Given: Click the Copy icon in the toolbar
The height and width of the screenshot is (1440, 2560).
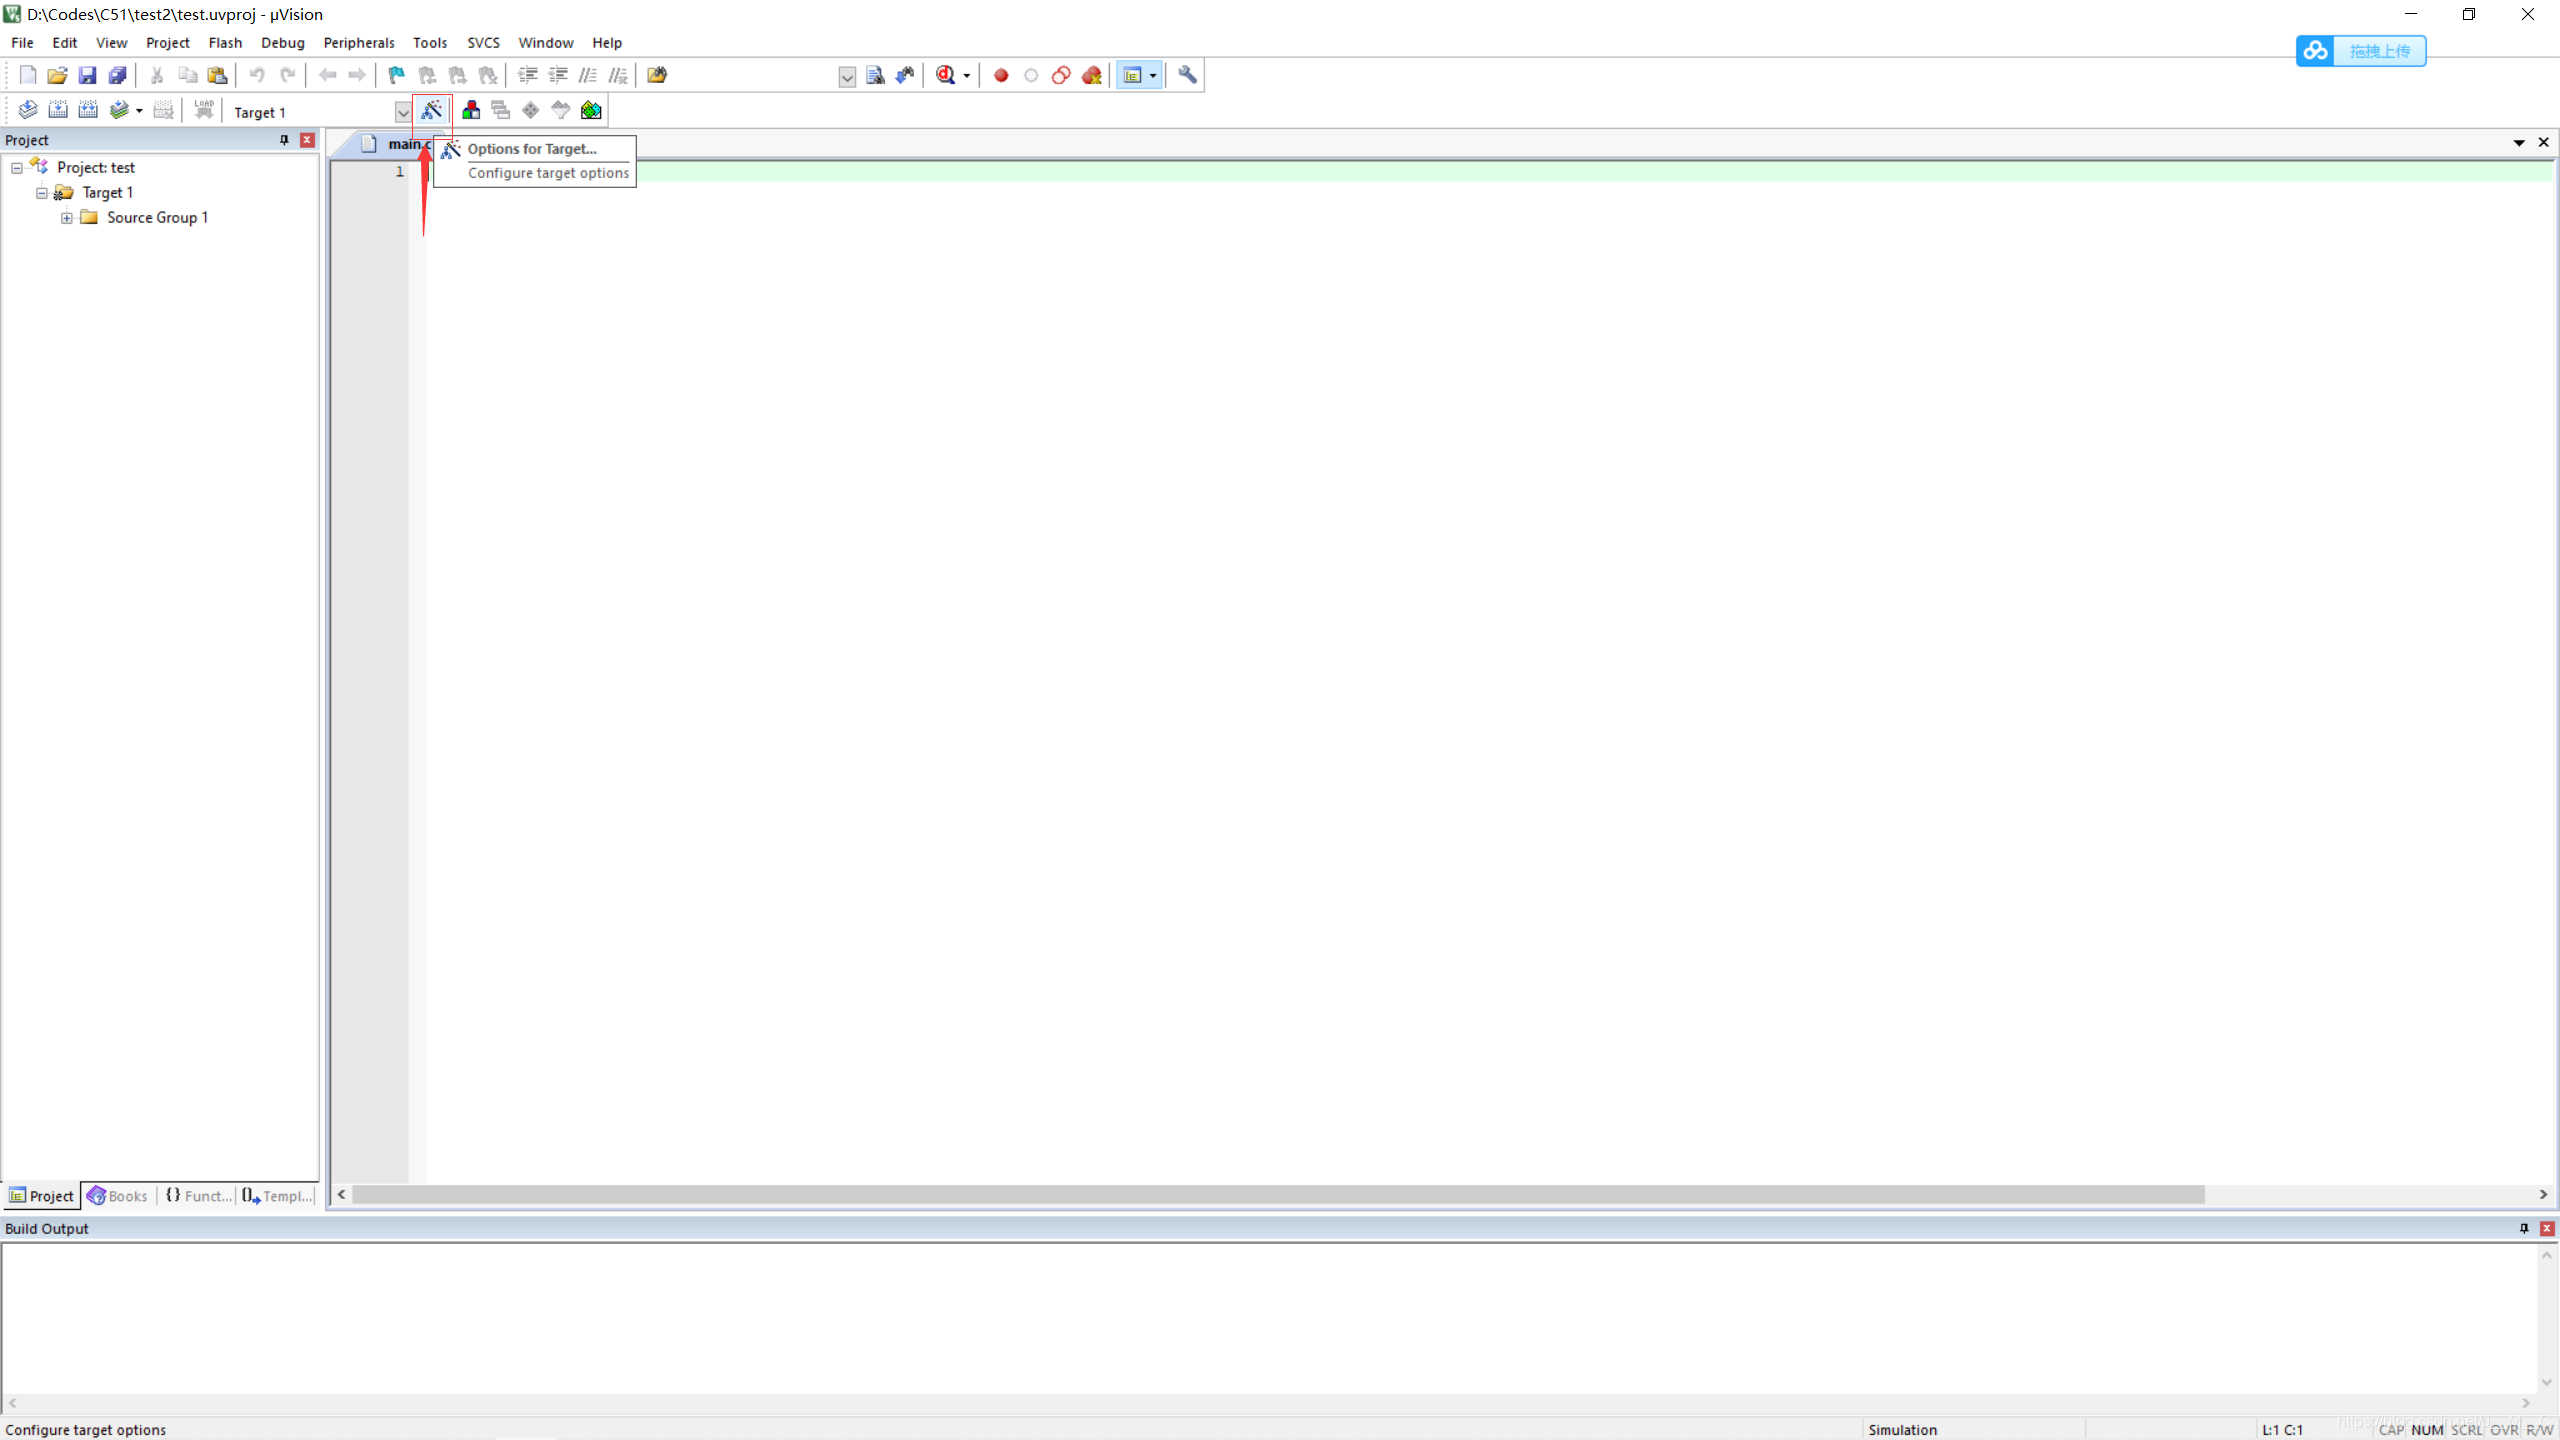Looking at the screenshot, I should [x=187, y=75].
